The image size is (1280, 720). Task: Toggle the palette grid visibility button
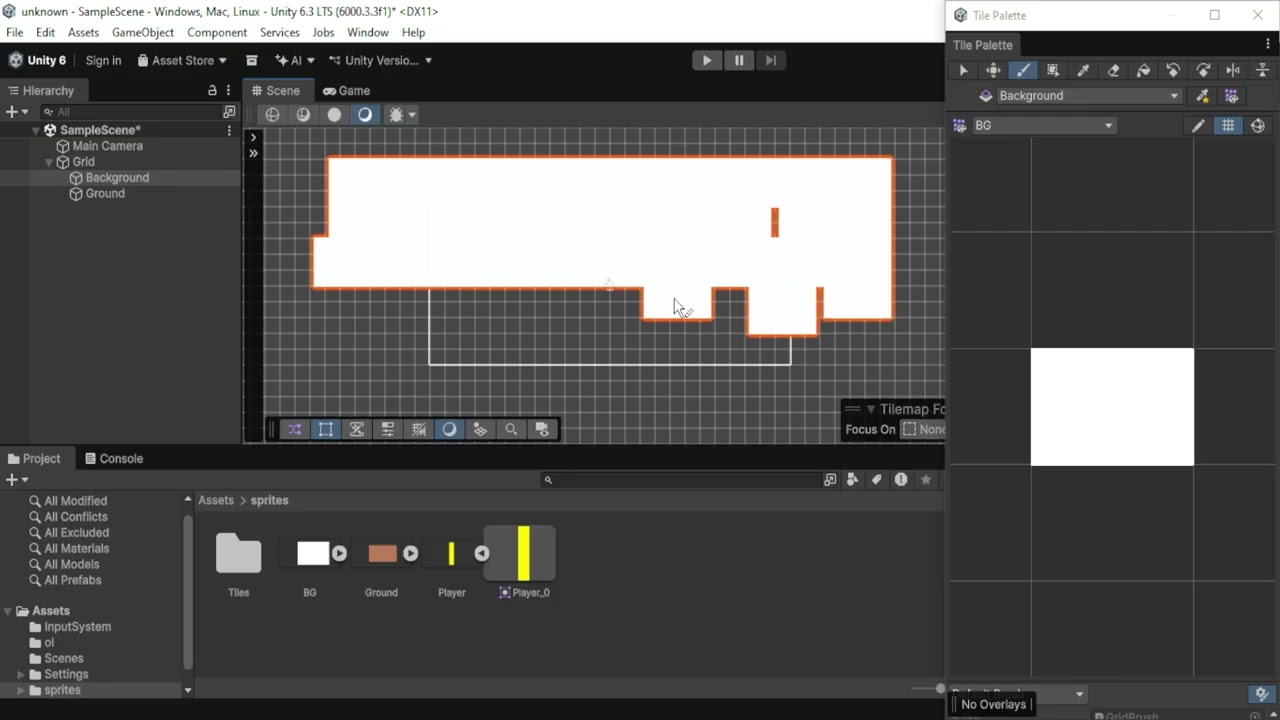pyautogui.click(x=1228, y=126)
